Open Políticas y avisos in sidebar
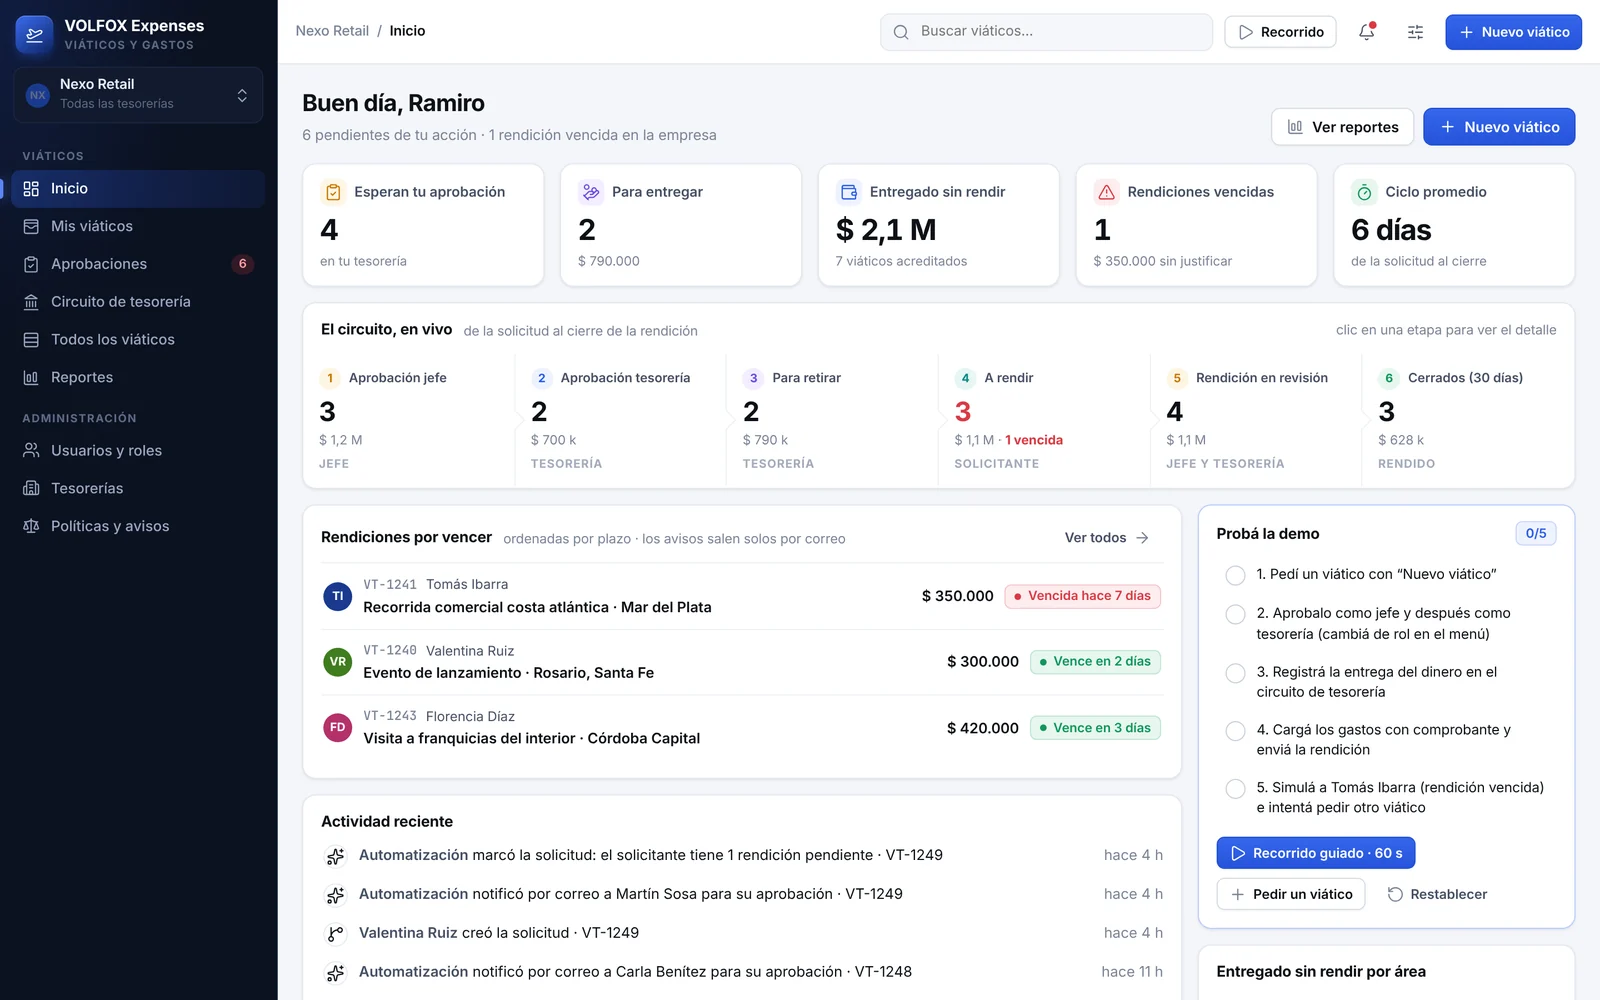Image resolution: width=1600 pixels, height=1000 pixels. click(138, 526)
